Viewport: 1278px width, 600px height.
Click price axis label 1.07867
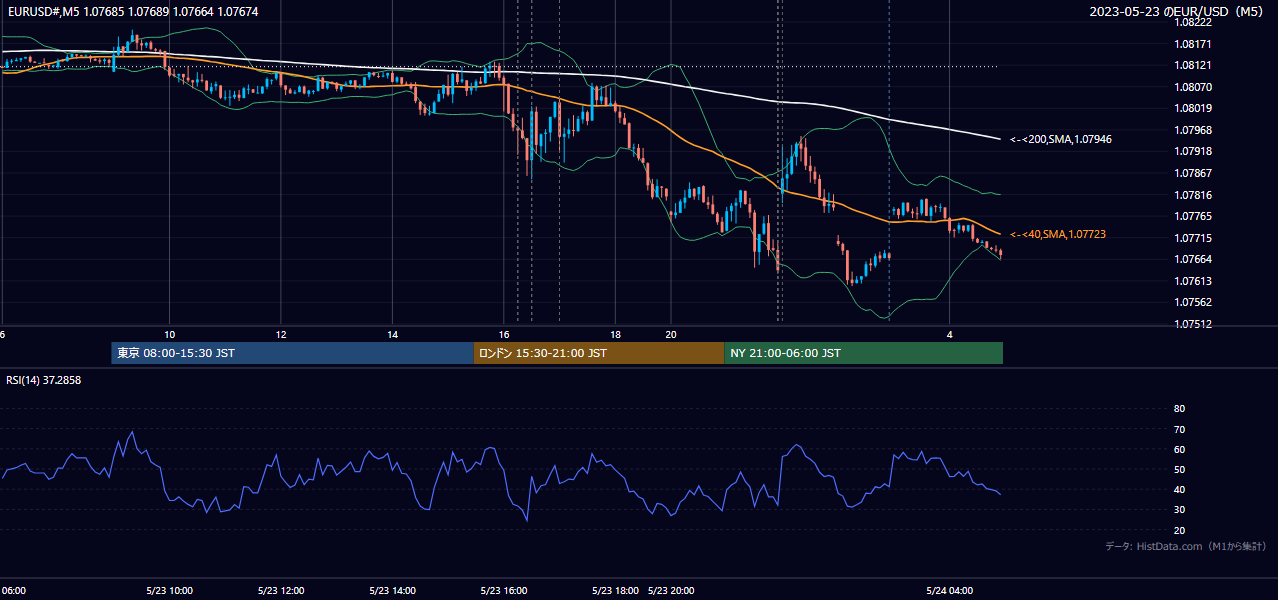coord(1192,173)
